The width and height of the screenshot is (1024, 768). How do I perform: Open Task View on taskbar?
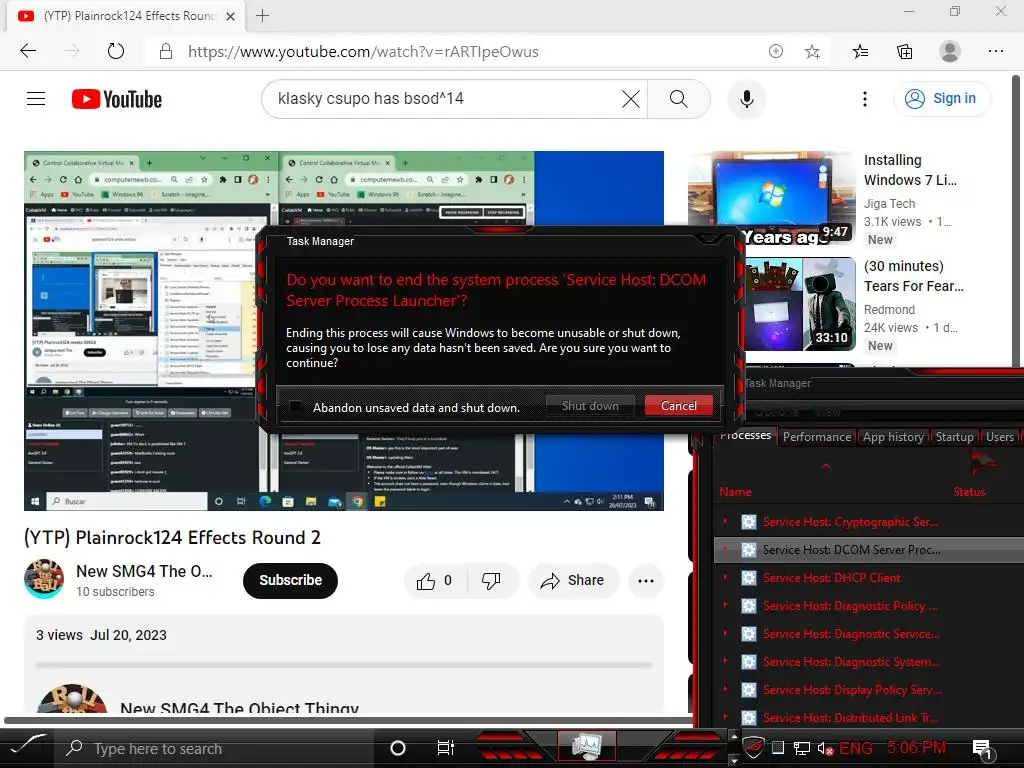point(445,748)
